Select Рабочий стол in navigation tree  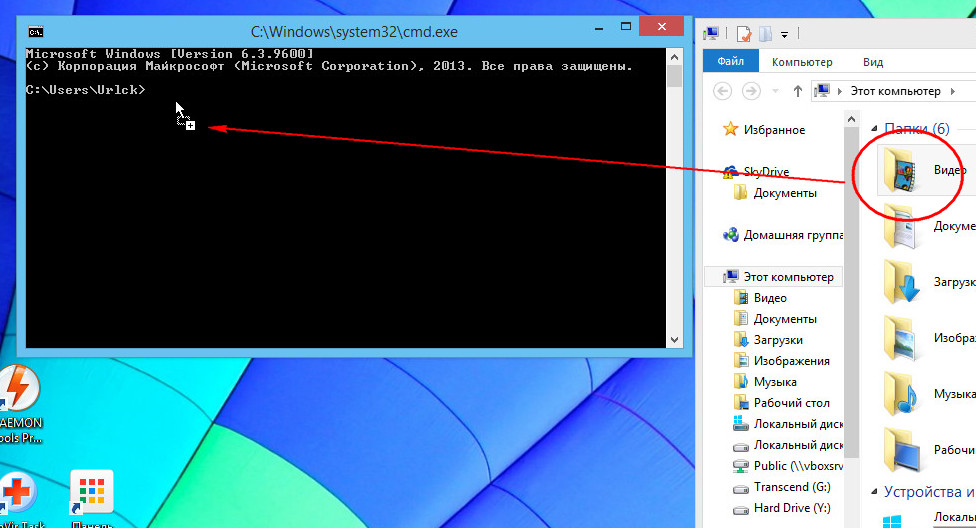pos(791,403)
